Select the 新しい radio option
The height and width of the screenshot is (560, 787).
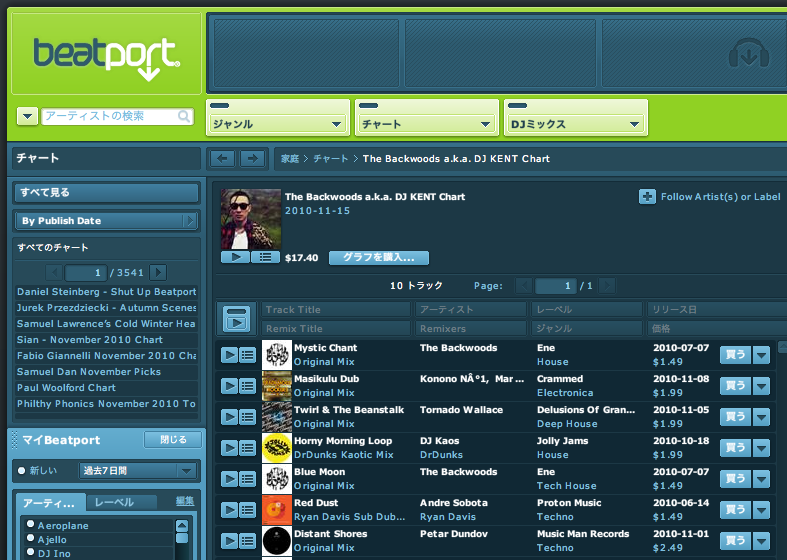[22, 471]
